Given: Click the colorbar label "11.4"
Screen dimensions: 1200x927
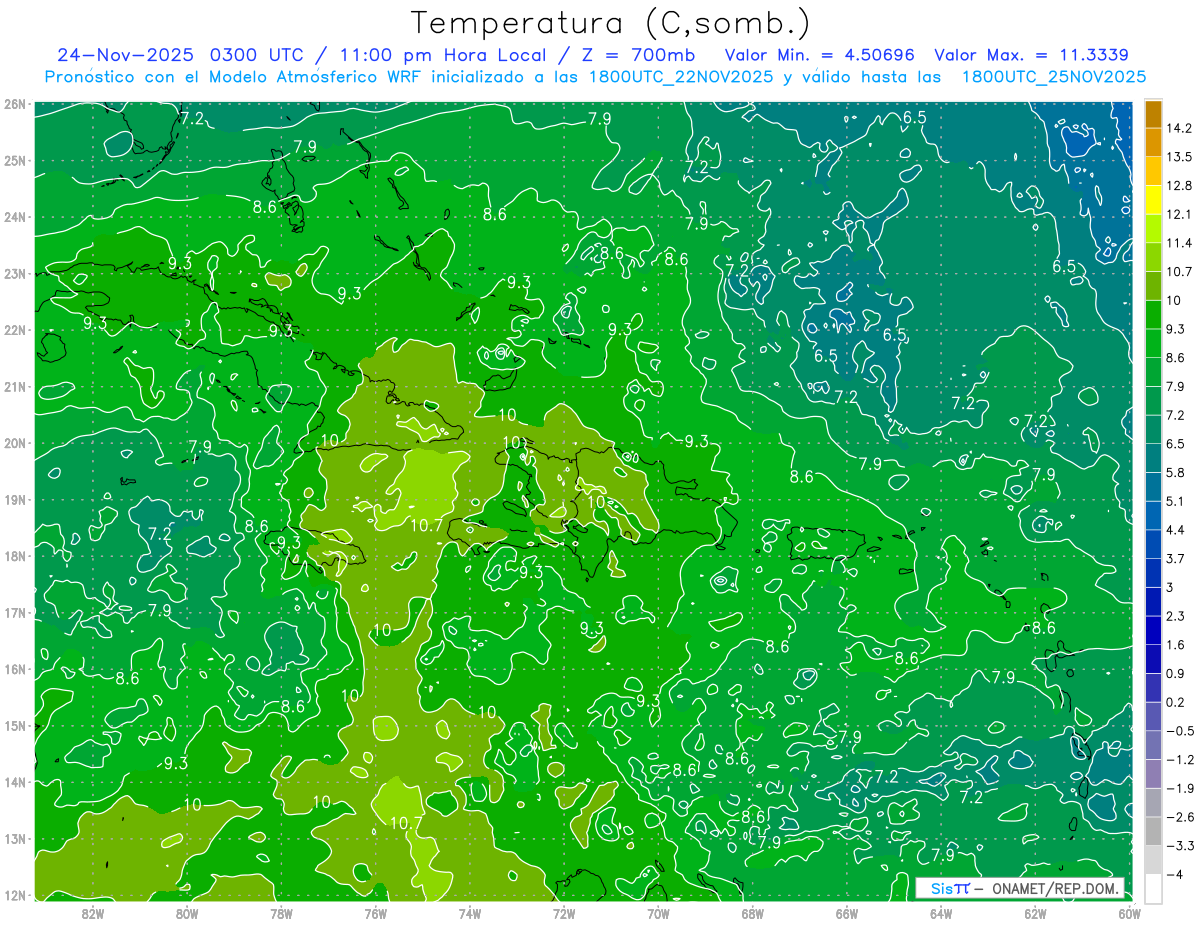Looking at the screenshot, I should tap(1179, 243).
